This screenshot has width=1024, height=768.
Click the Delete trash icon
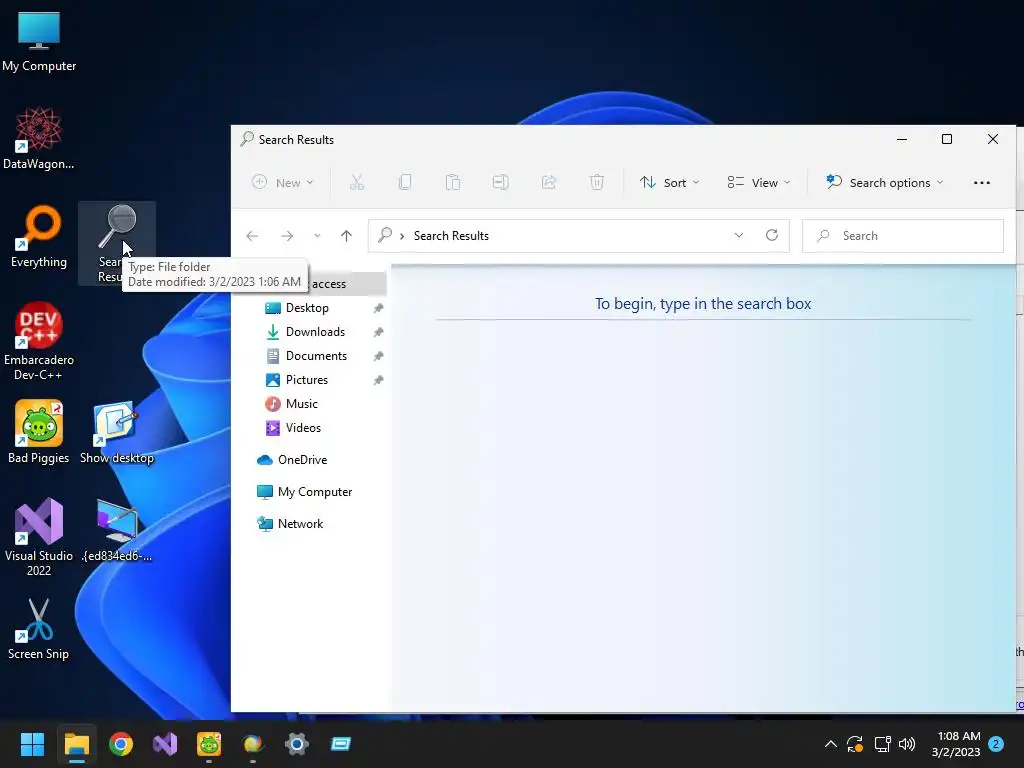tap(597, 183)
